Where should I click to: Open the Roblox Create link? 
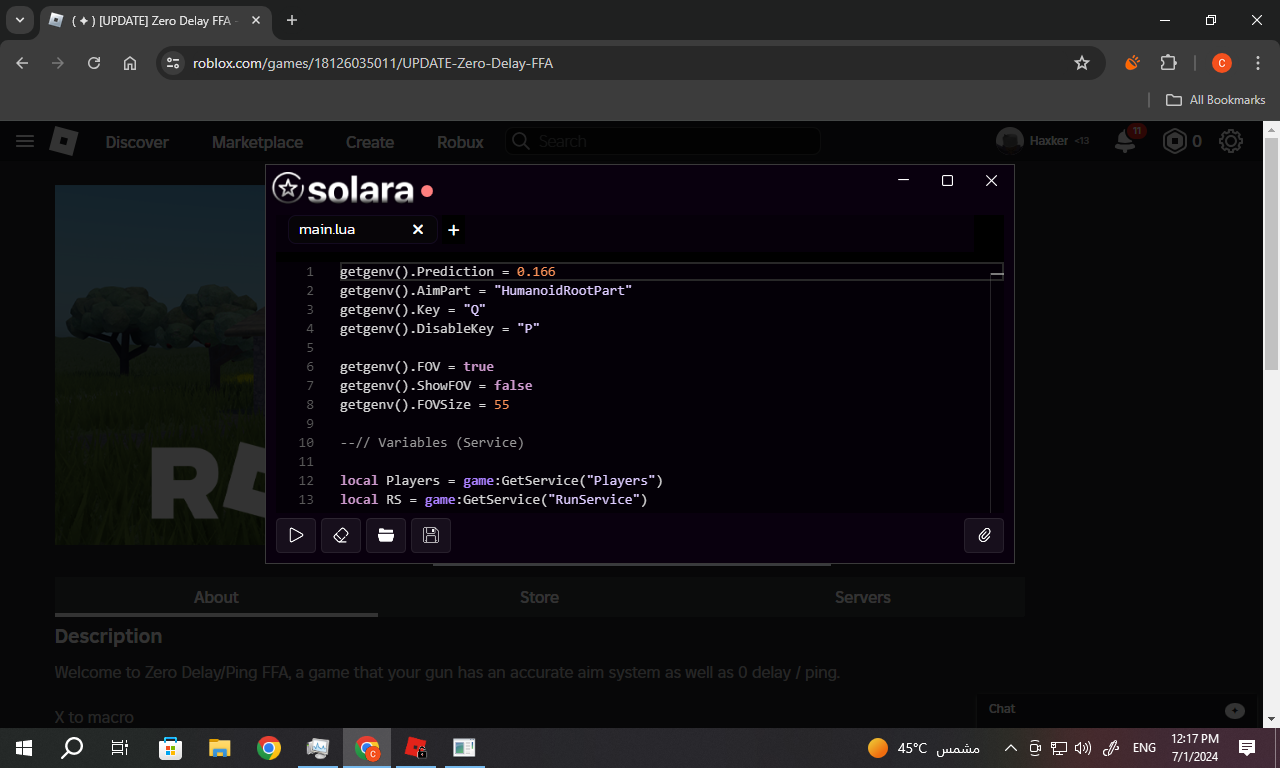[x=370, y=142]
